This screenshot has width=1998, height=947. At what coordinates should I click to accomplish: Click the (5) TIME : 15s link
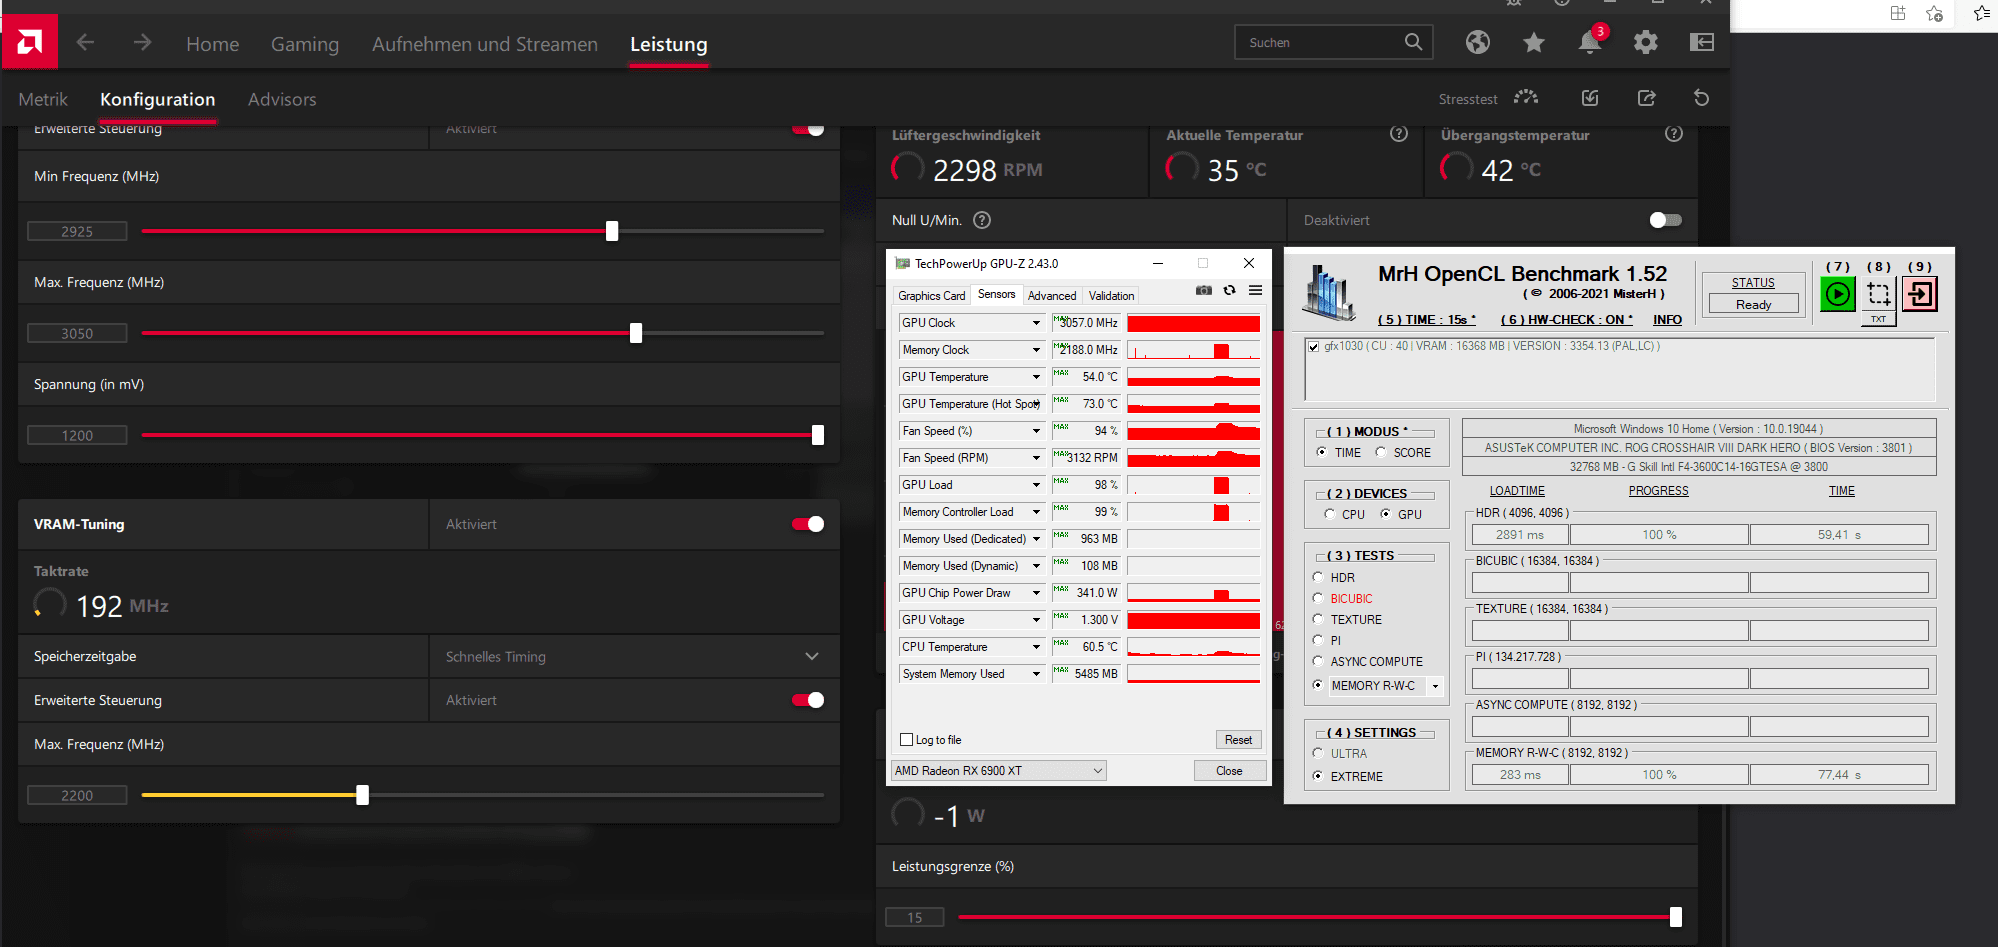click(1426, 320)
